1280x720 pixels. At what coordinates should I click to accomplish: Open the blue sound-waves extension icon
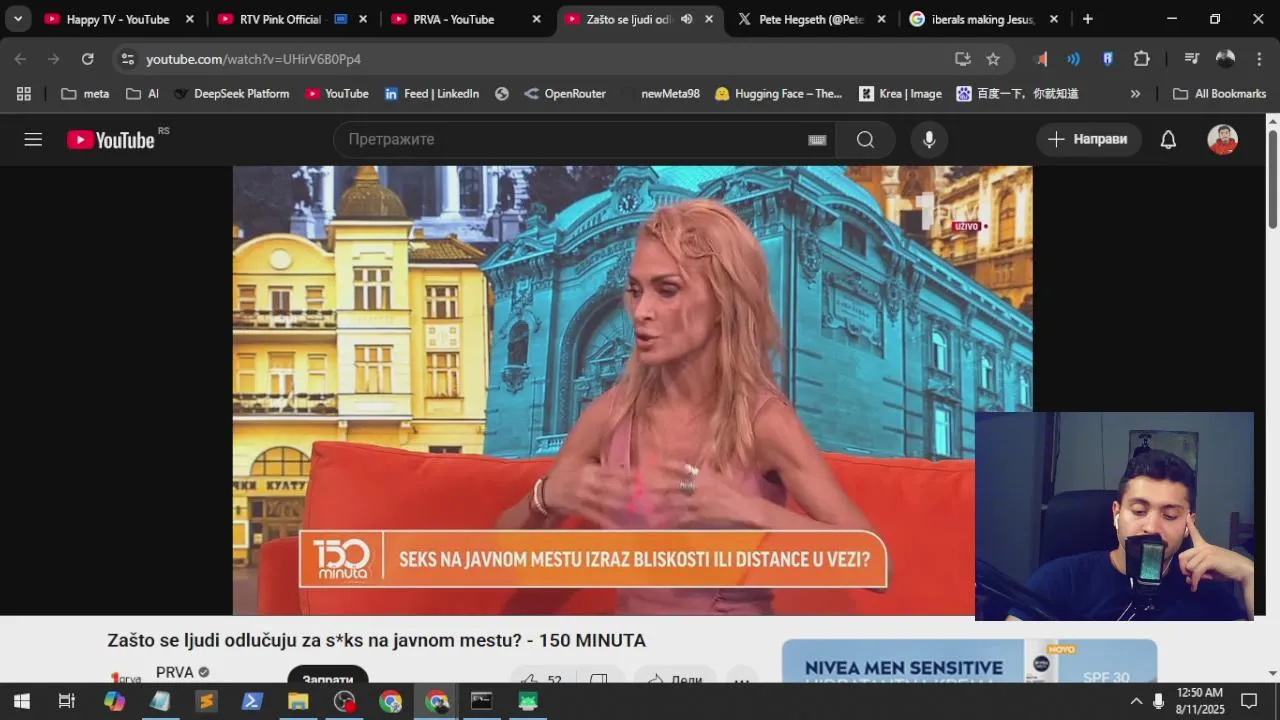pos(1074,59)
